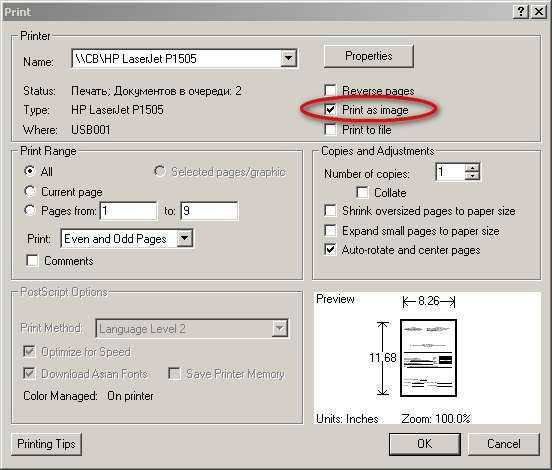552x470 pixels.
Task: Click the help question mark icon
Action: point(521,12)
